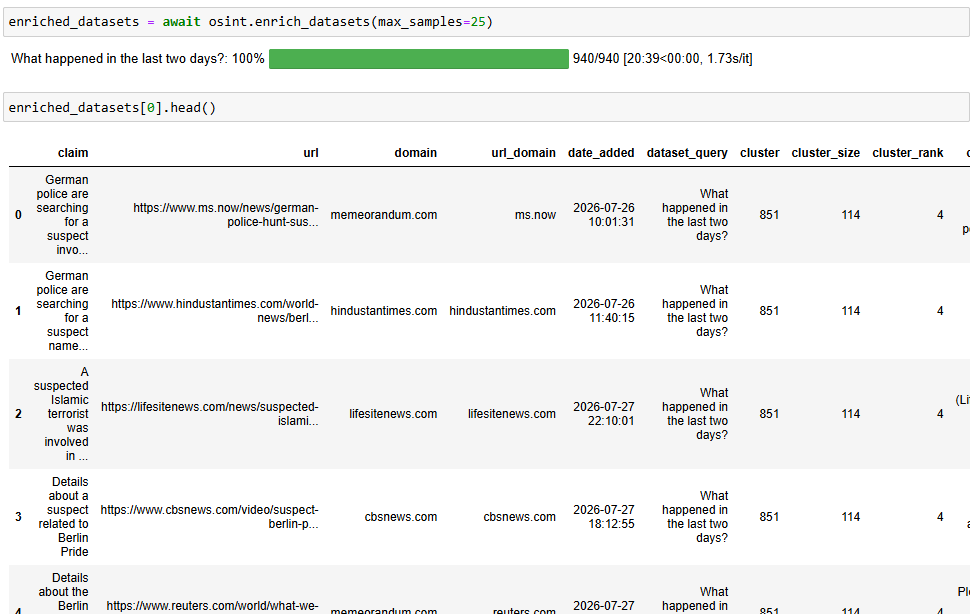Image resolution: width=973 pixels, height=614 pixels.
Task: Click the enriched_datasets[0].head() code cell
Action: tap(486, 107)
